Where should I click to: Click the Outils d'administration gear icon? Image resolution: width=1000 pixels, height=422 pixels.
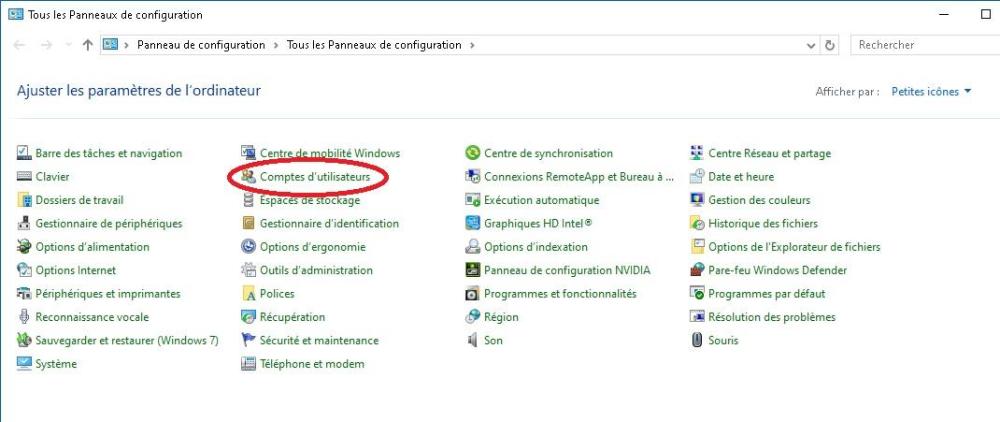pyautogui.click(x=248, y=270)
